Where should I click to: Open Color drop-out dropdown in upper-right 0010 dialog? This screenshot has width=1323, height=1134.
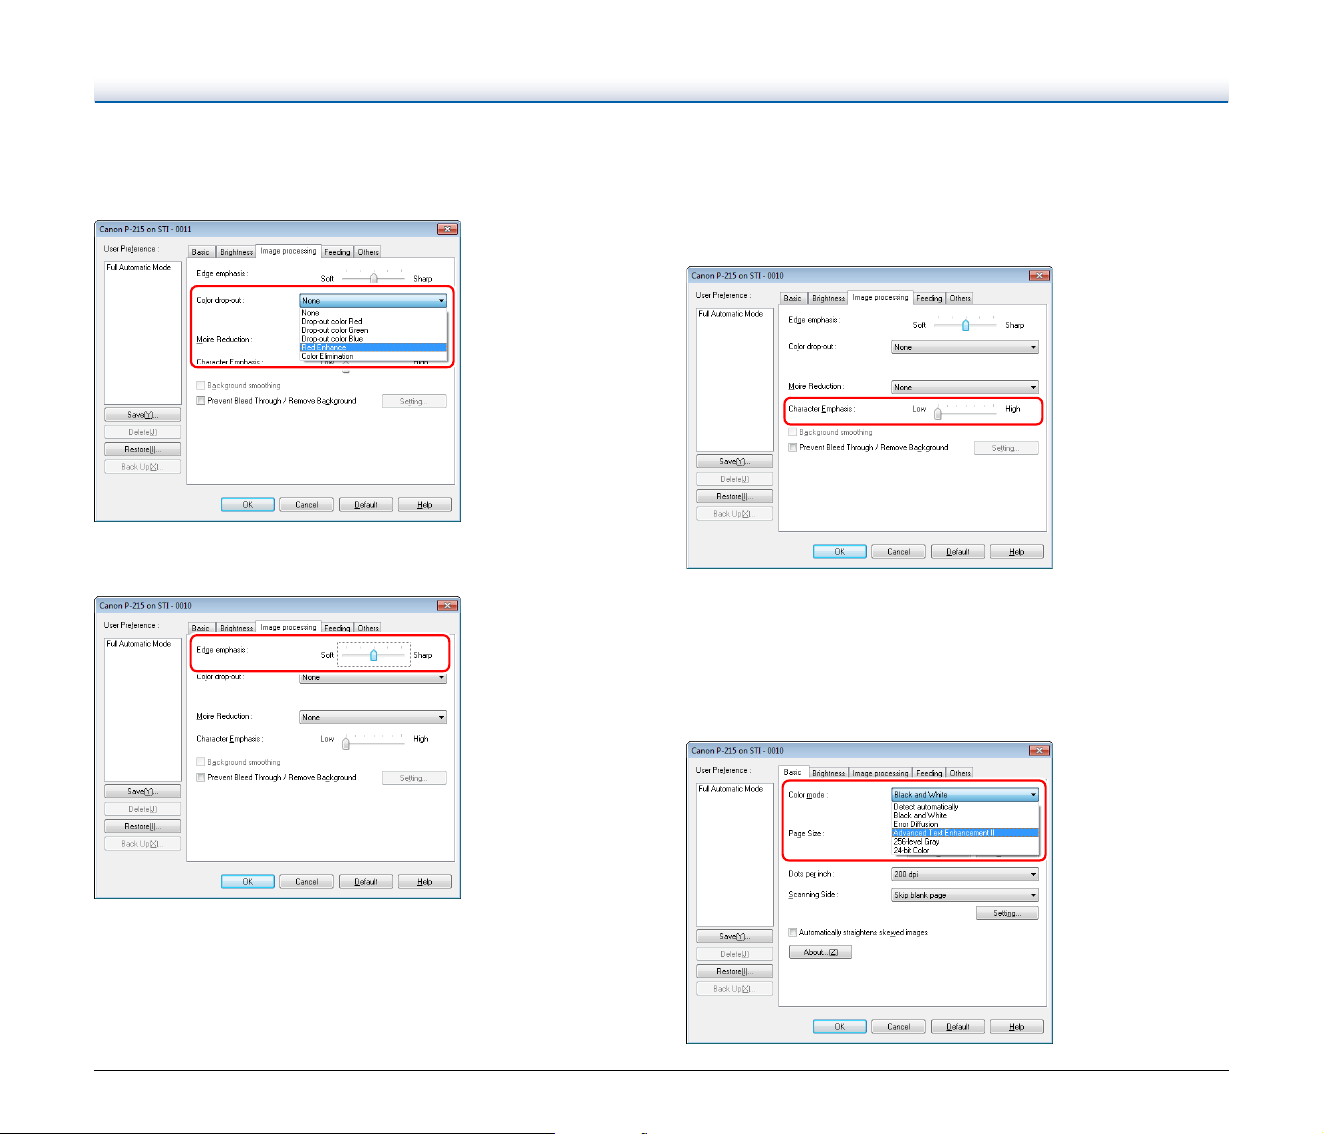965,347
